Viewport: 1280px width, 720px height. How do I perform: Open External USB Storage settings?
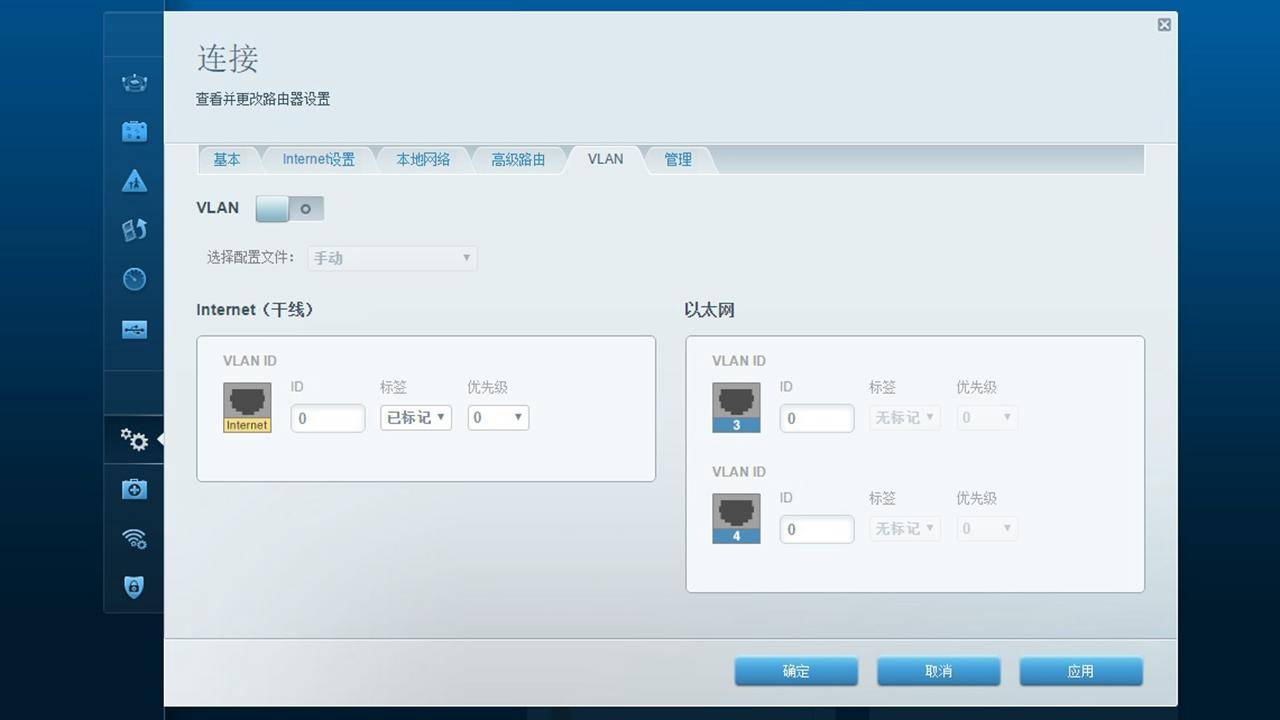133,329
